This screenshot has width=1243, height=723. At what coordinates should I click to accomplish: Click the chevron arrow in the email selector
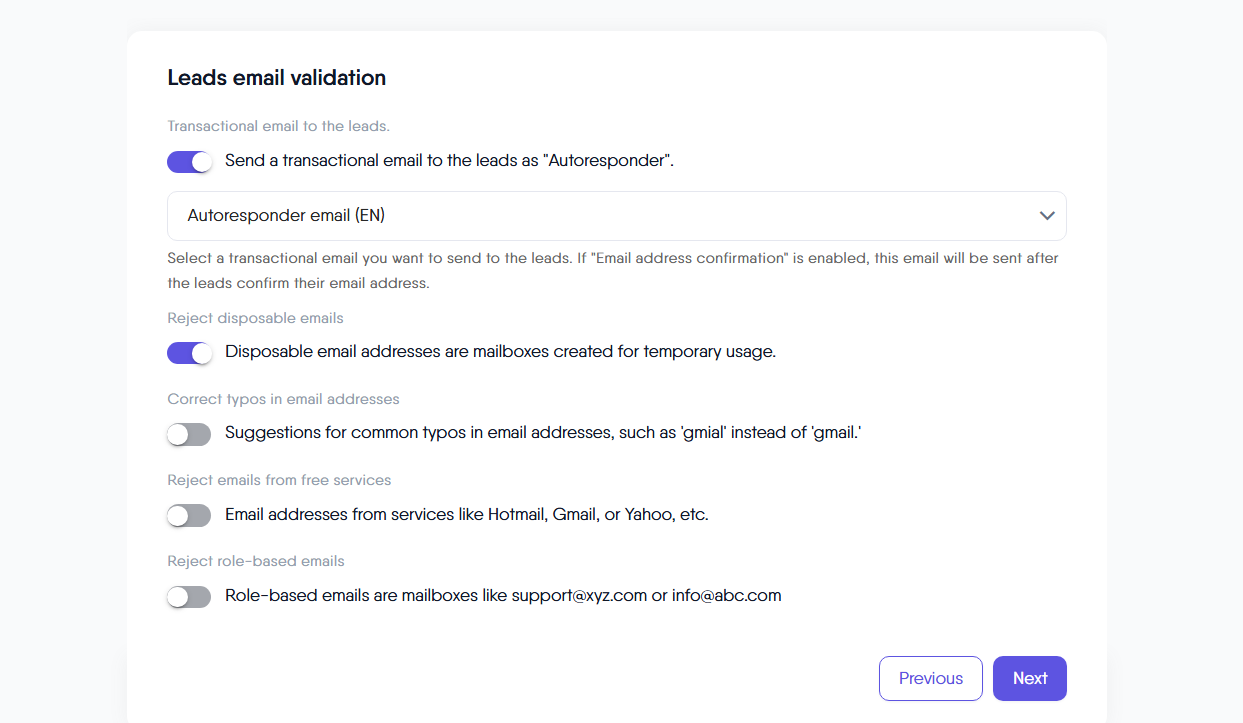tap(1047, 216)
